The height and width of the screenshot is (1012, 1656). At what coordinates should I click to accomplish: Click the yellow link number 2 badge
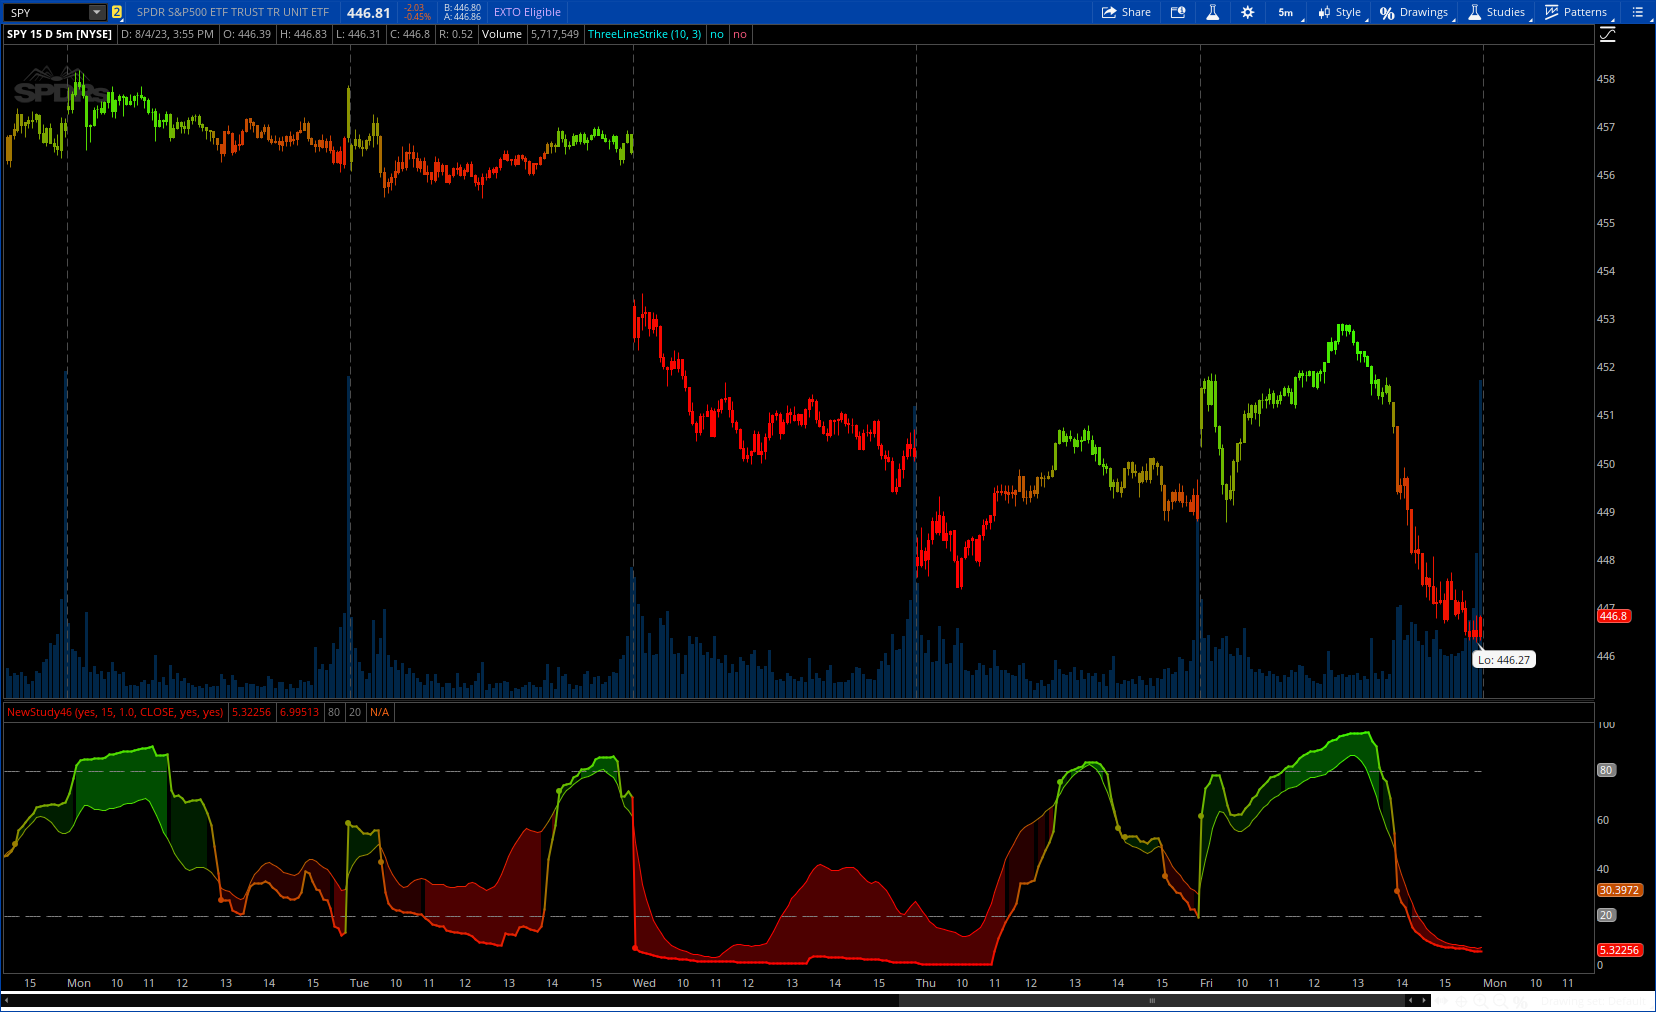(117, 12)
